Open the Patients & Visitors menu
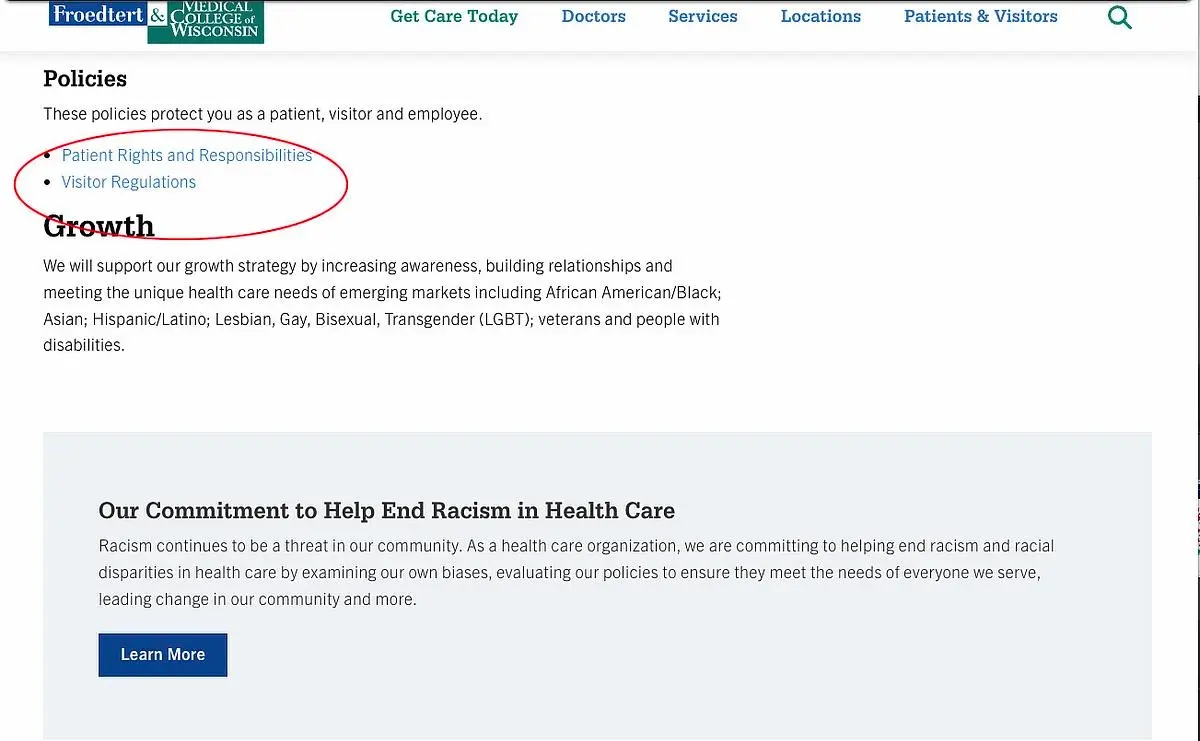 tap(981, 16)
